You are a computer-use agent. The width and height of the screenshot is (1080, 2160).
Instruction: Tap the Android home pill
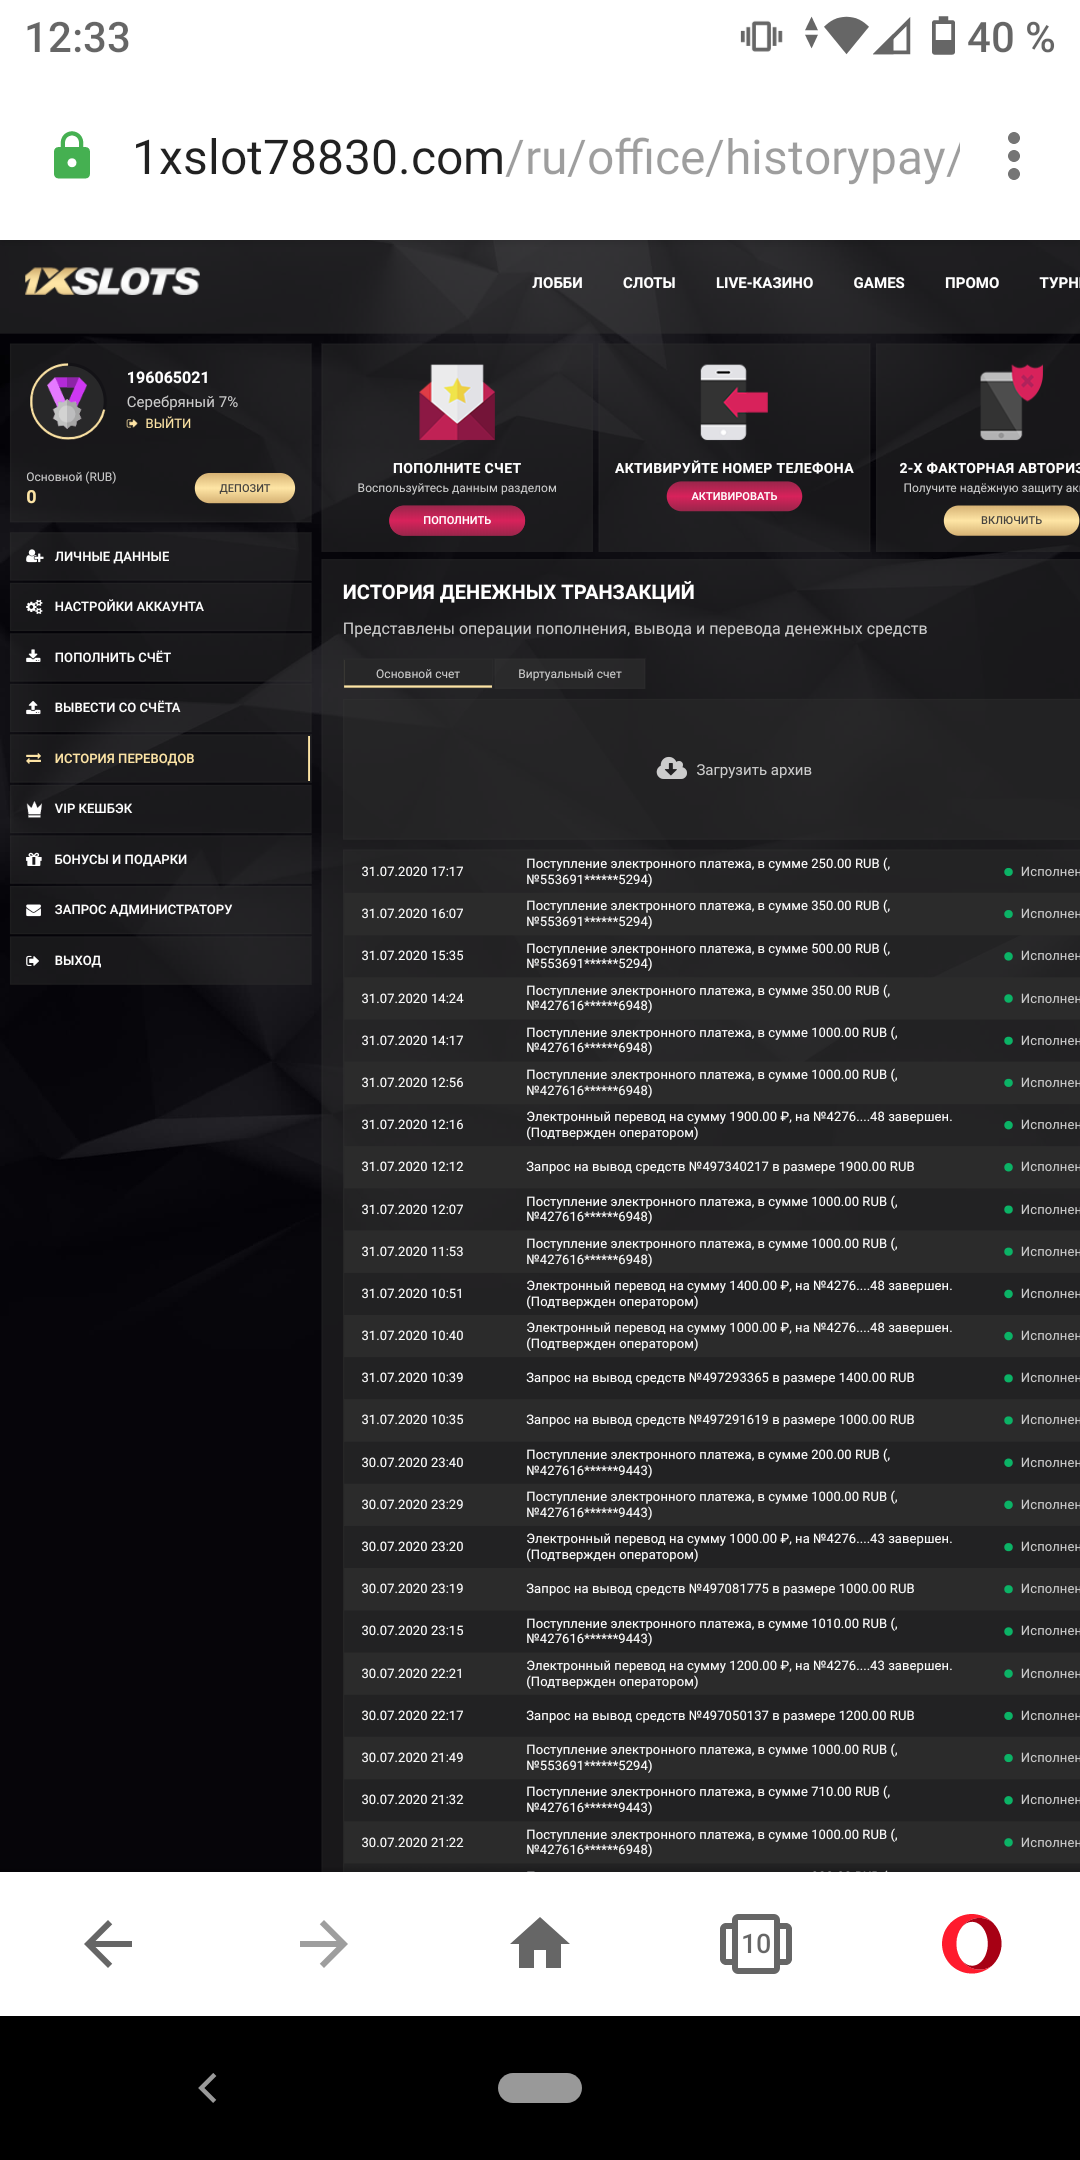point(540,2088)
